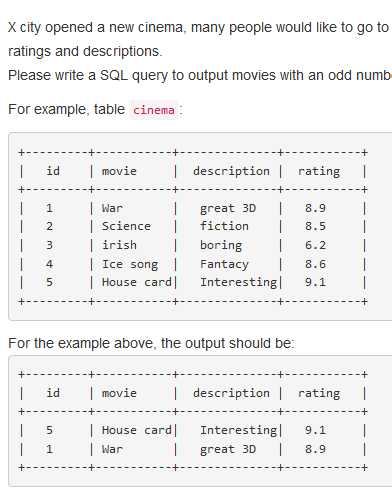Click the text 'For the example above'
392x501 pixels.
[x=82, y=343]
